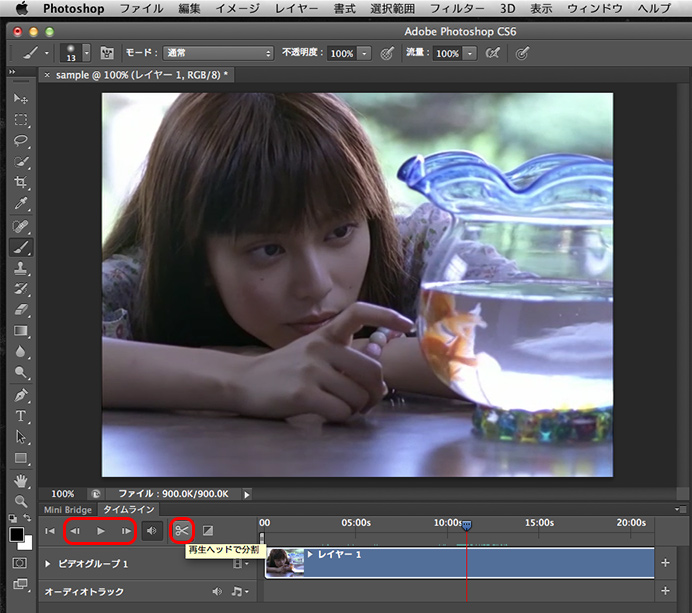
Task: Click the timeline playhead marker
Action: (x=466, y=525)
